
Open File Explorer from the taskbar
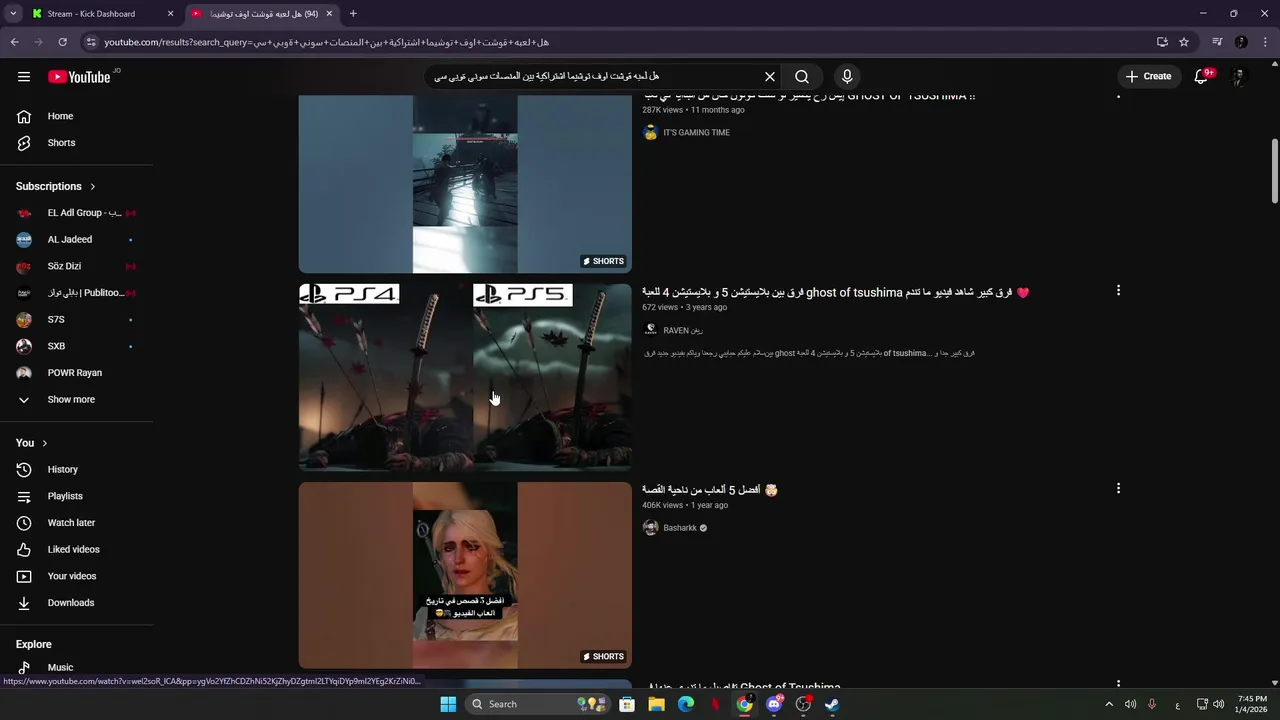pyautogui.click(x=656, y=704)
